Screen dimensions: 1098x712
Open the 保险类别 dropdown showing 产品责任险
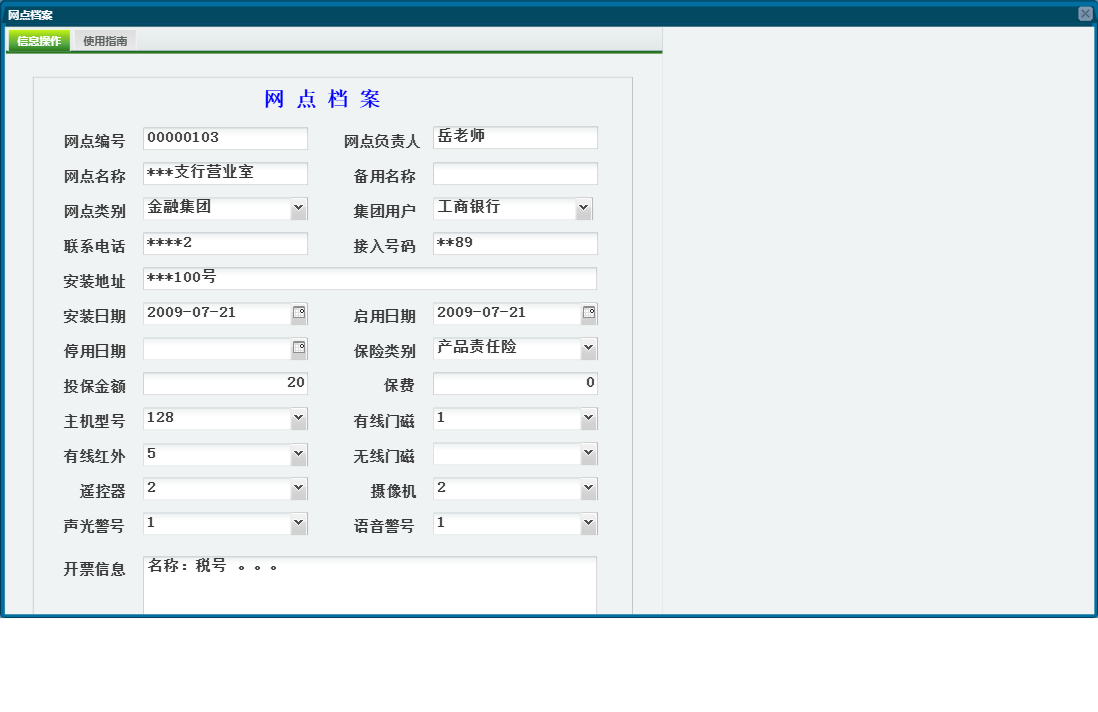point(588,348)
